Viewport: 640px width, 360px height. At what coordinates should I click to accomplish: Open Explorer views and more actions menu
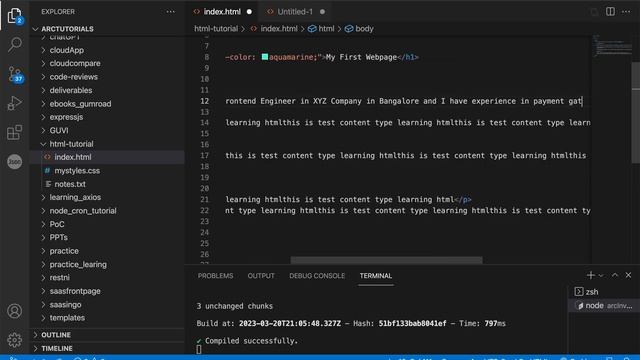point(170,12)
